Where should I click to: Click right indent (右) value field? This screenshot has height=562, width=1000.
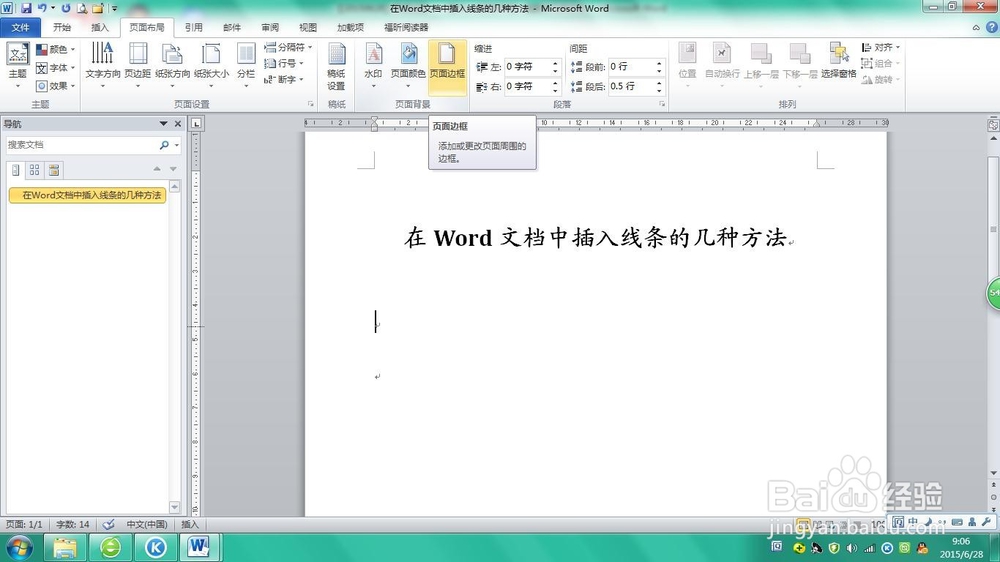[x=527, y=86]
